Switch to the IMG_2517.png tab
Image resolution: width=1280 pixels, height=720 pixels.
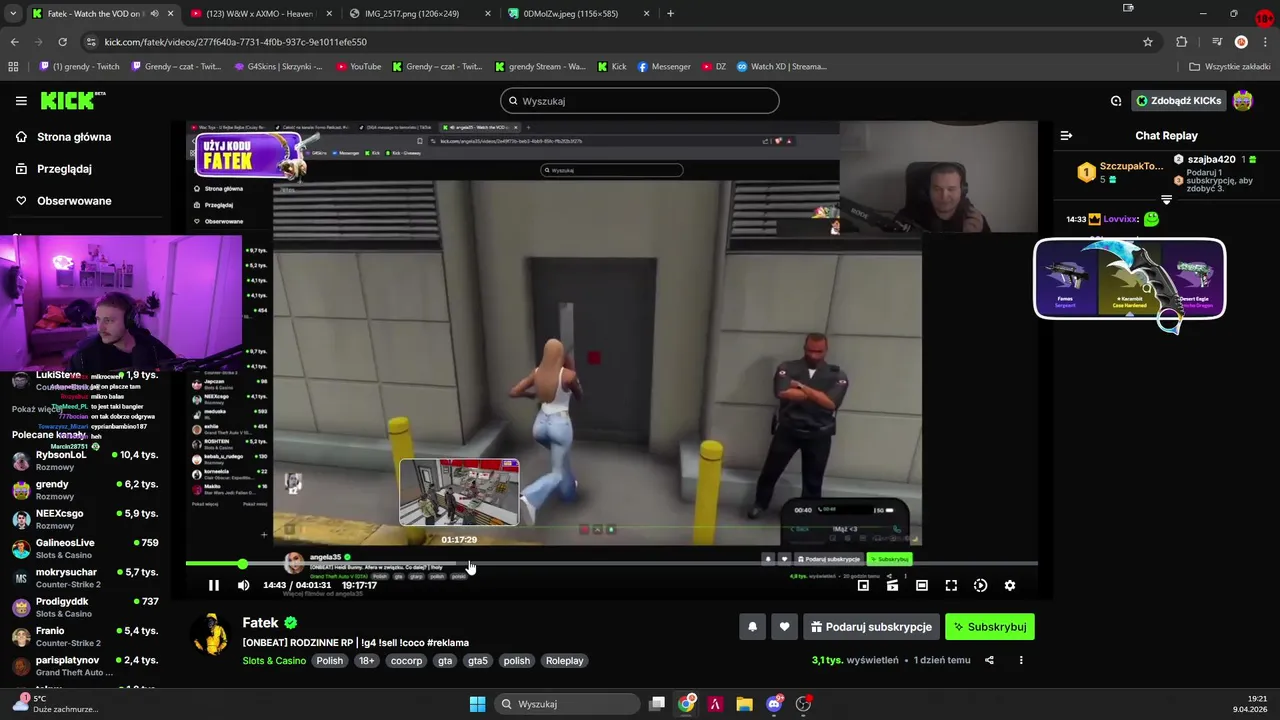coord(418,14)
